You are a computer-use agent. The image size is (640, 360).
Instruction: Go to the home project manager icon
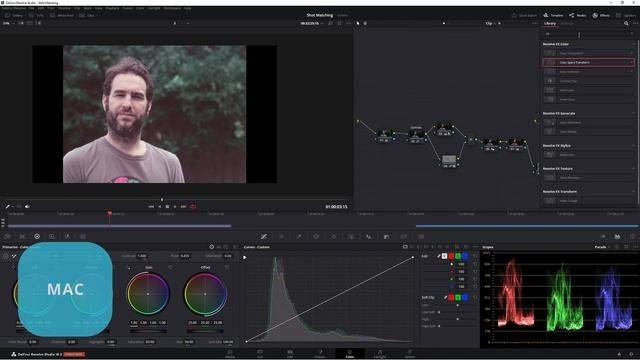619,354
